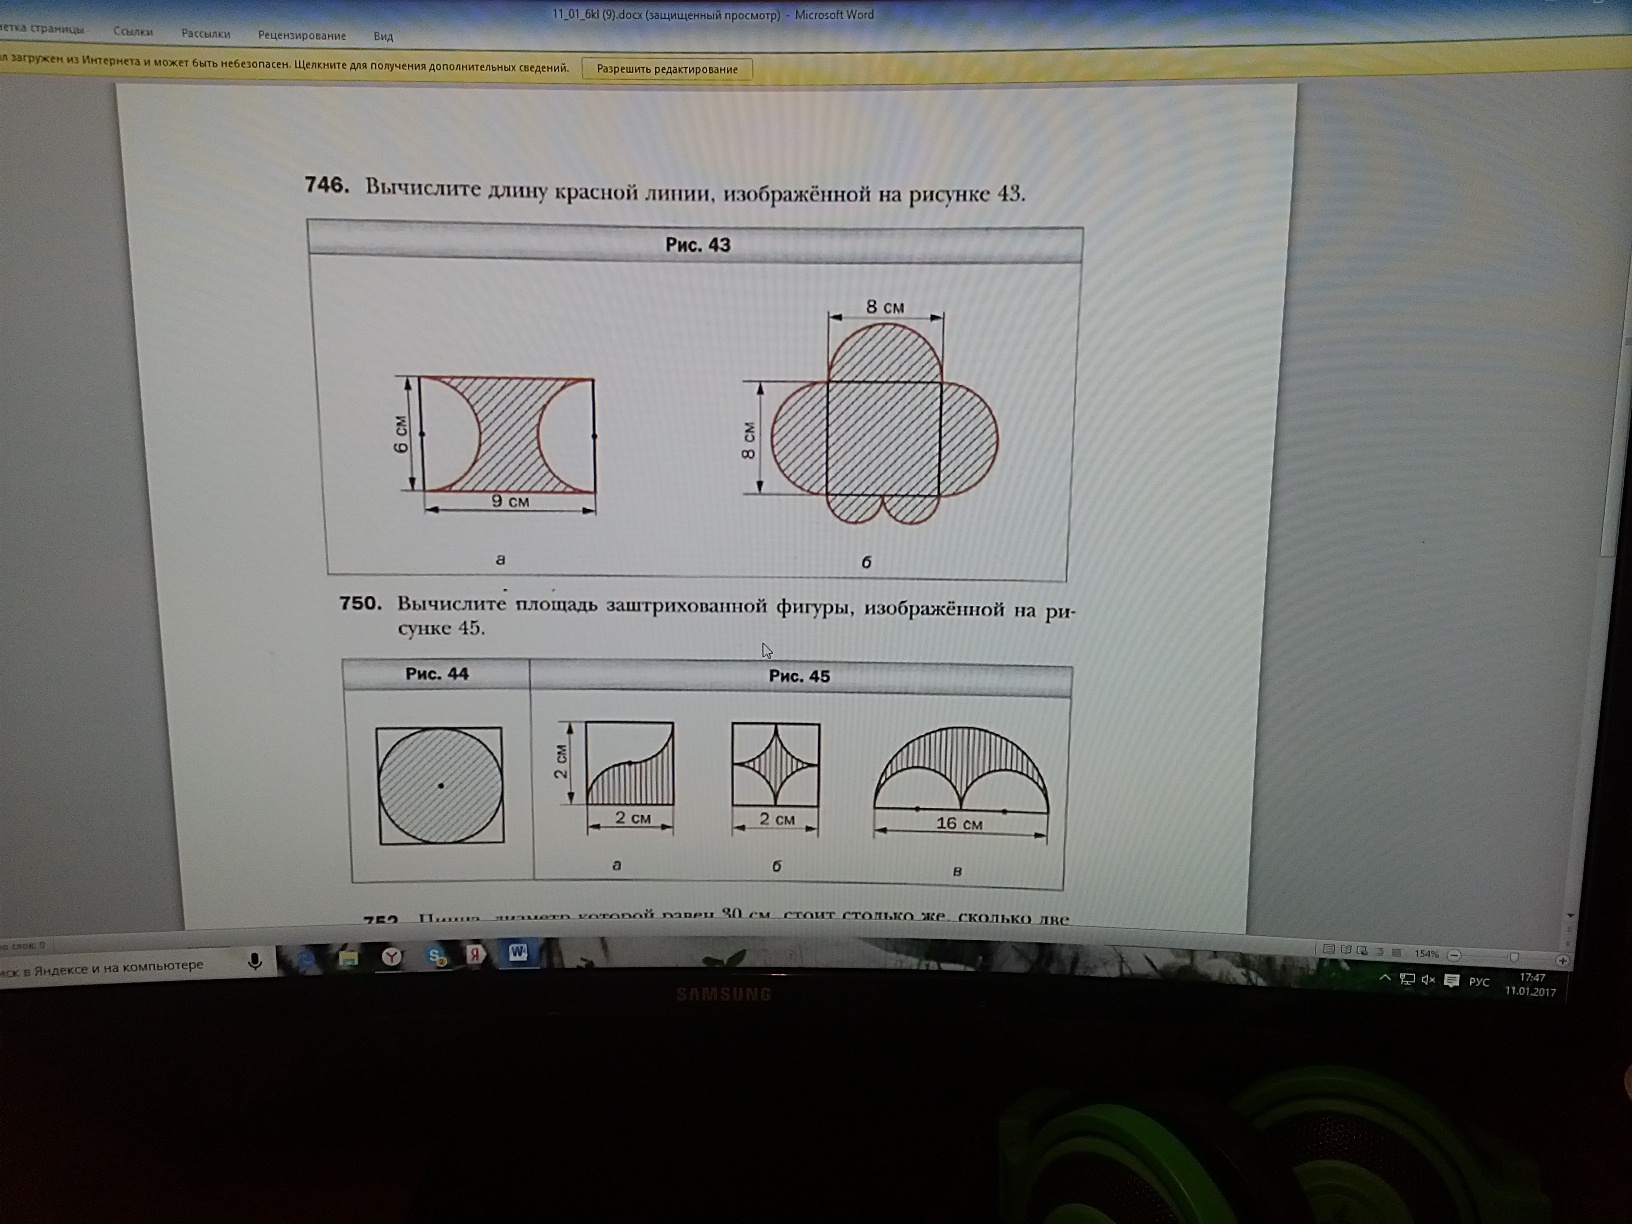
Task: Click the "Рис. 43" figure header
Action: pos(697,245)
